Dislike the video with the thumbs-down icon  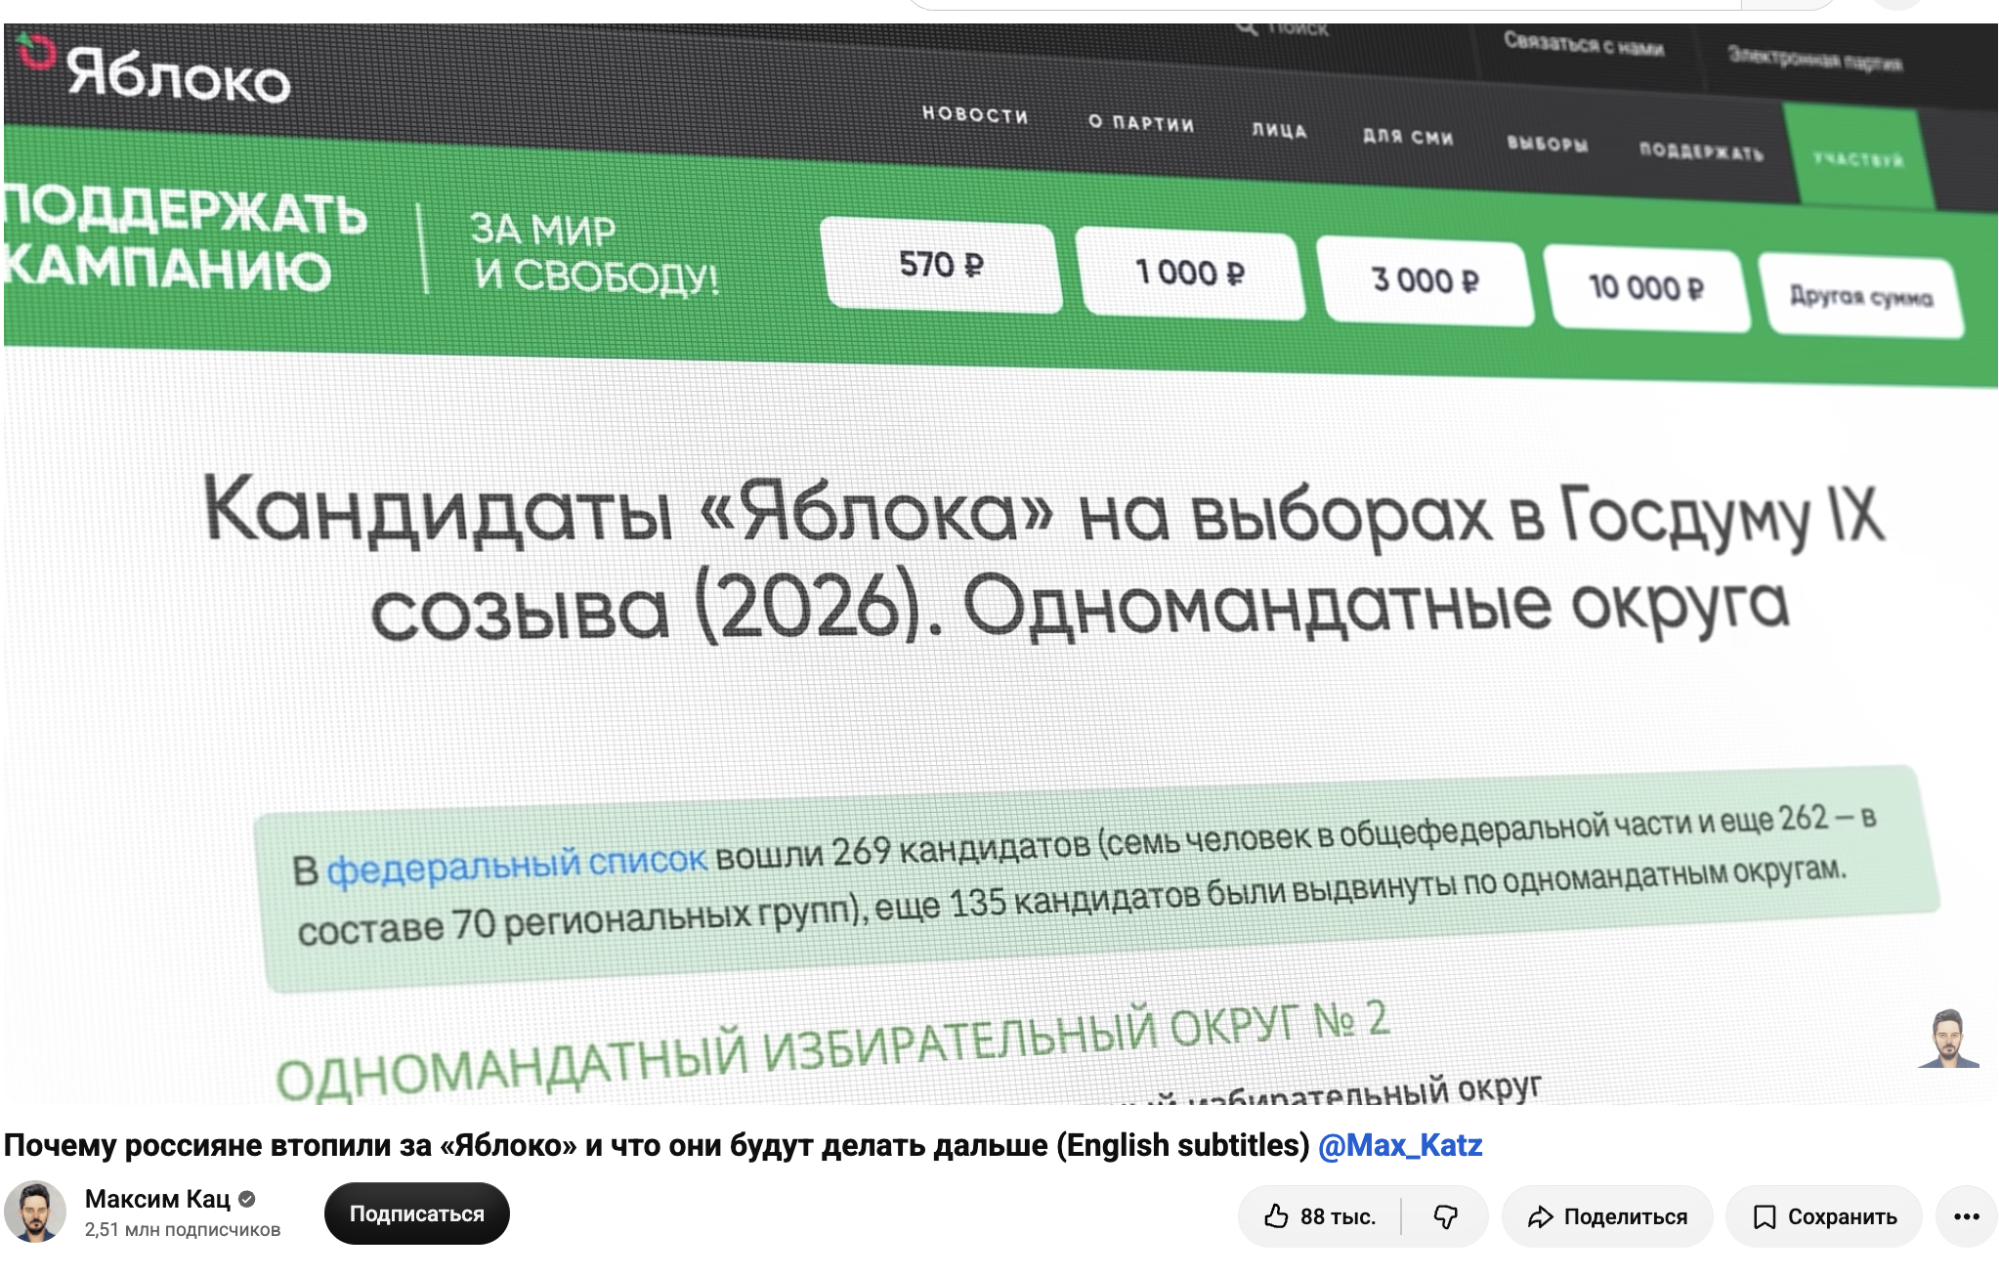pyautogui.click(x=1446, y=1216)
